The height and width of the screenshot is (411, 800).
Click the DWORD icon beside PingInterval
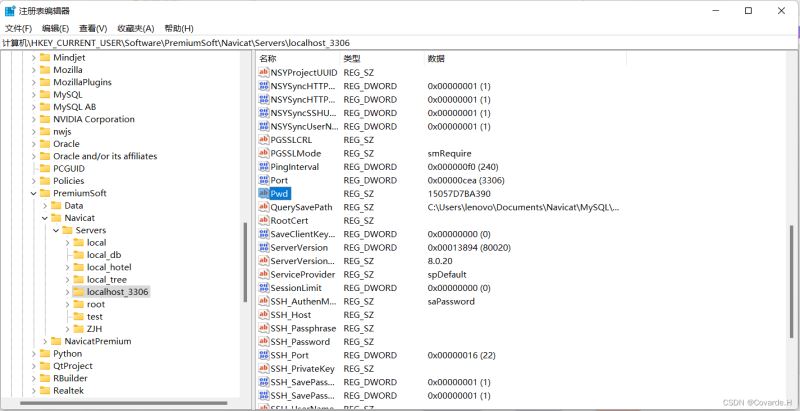(264, 167)
